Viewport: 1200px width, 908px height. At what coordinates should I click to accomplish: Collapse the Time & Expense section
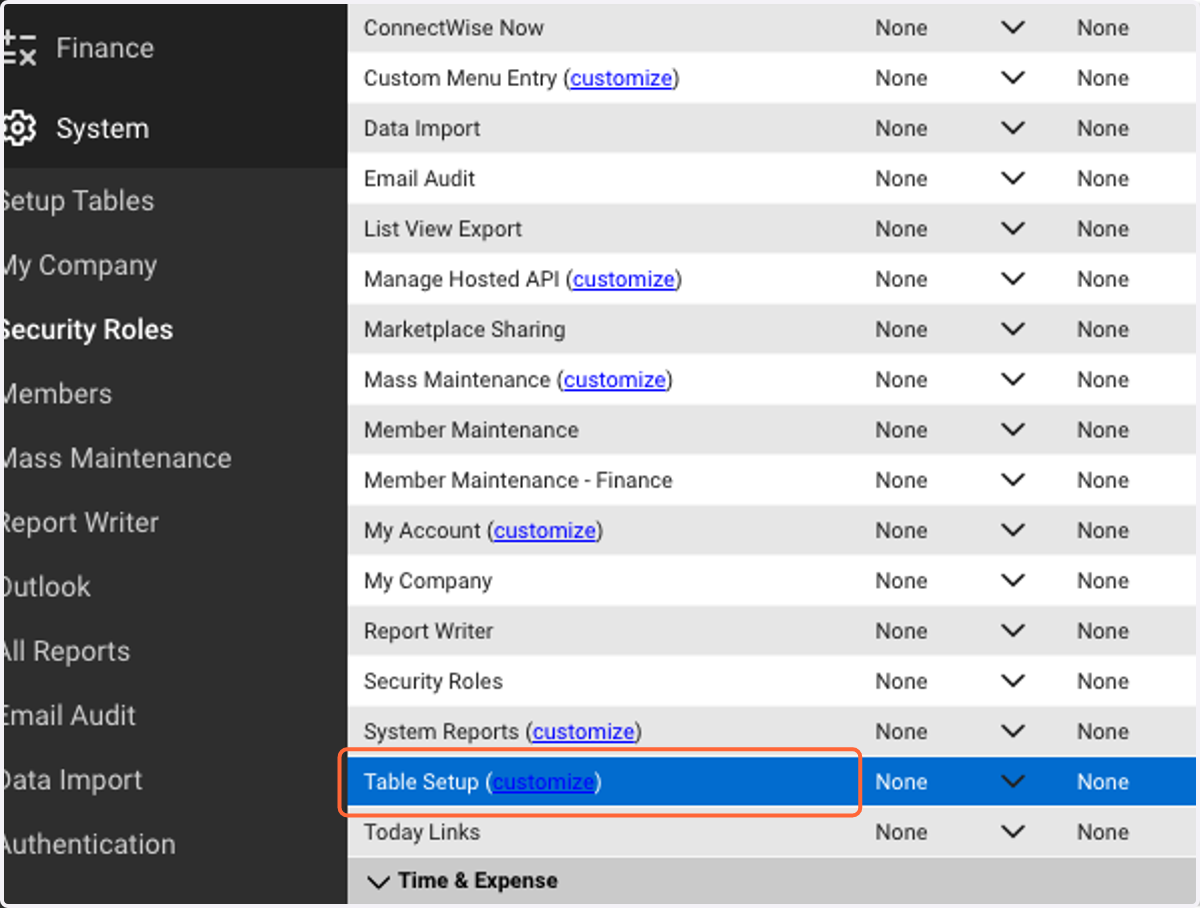point(379,881)
